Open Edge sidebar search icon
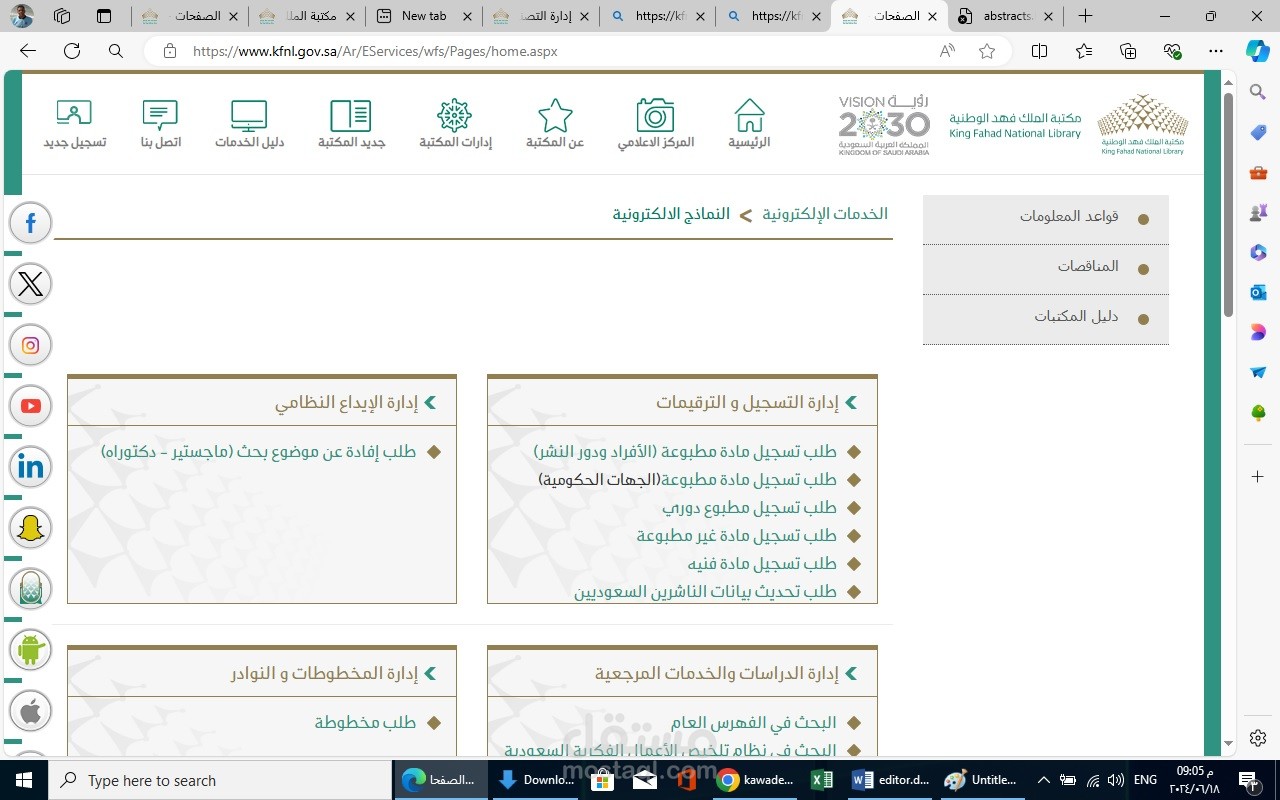1280x800 pixels. pyautogui.click(x=1258, y=92)
